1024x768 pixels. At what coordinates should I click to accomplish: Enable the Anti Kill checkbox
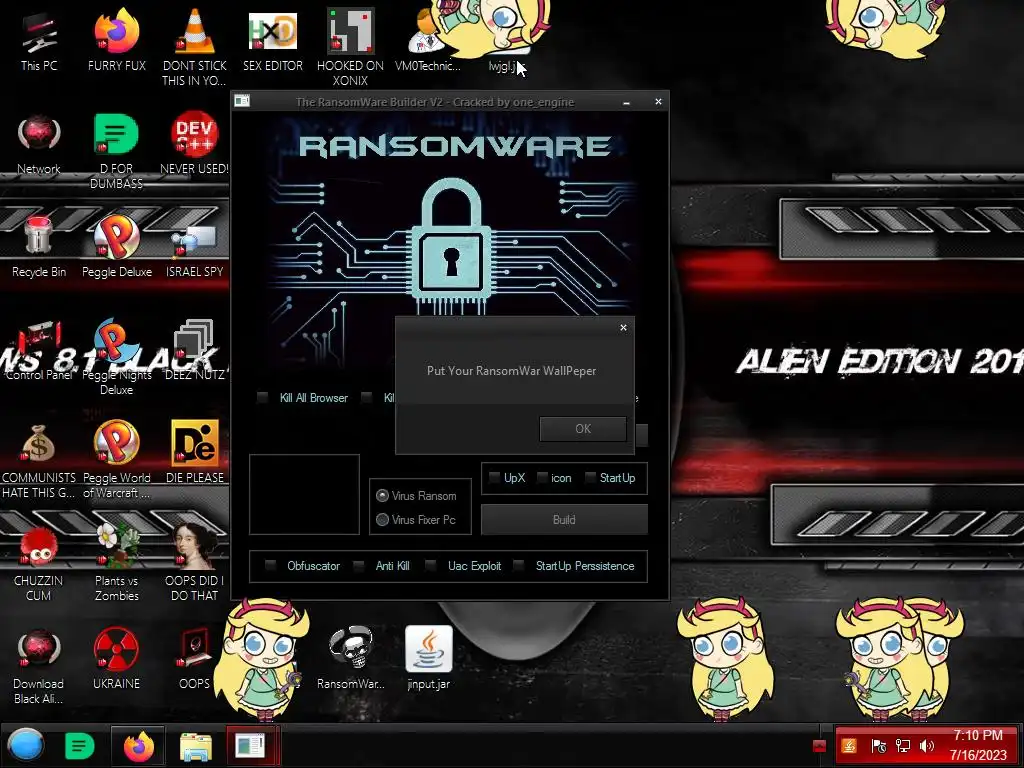pos(359,566)
